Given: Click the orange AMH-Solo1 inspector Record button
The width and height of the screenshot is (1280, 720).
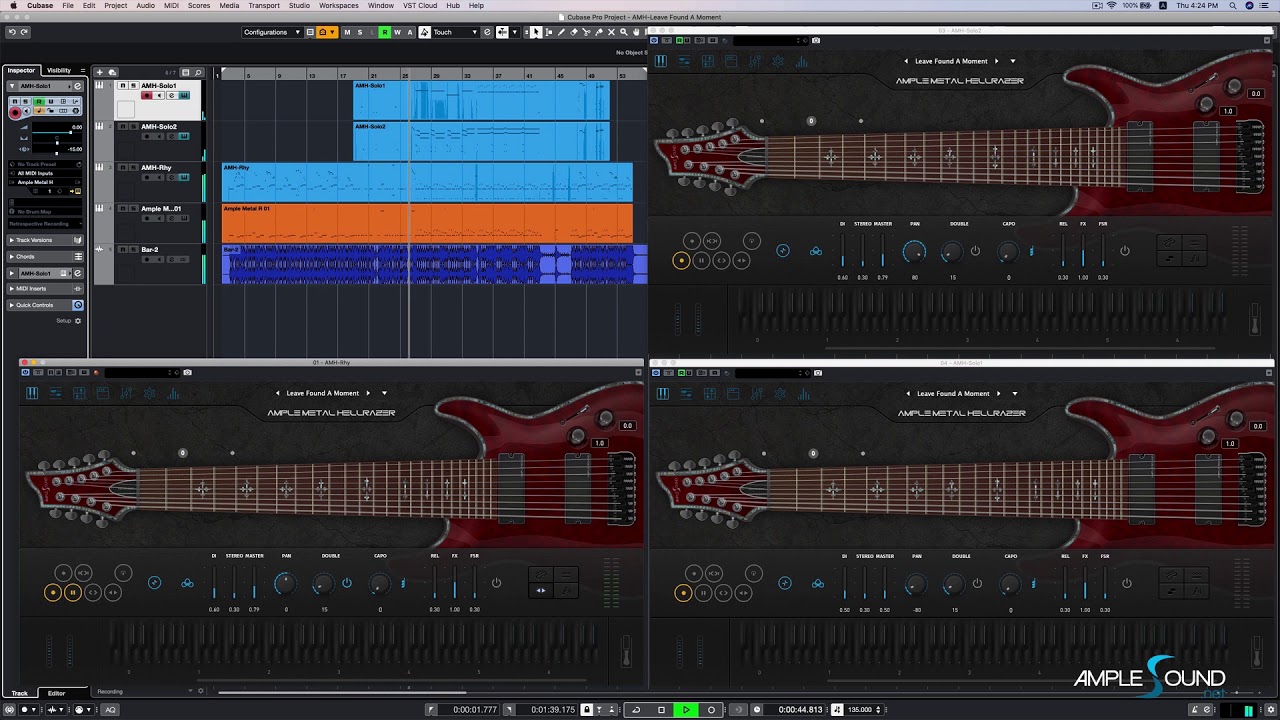Looking at the screenshot, I should (x=15, y=113).
